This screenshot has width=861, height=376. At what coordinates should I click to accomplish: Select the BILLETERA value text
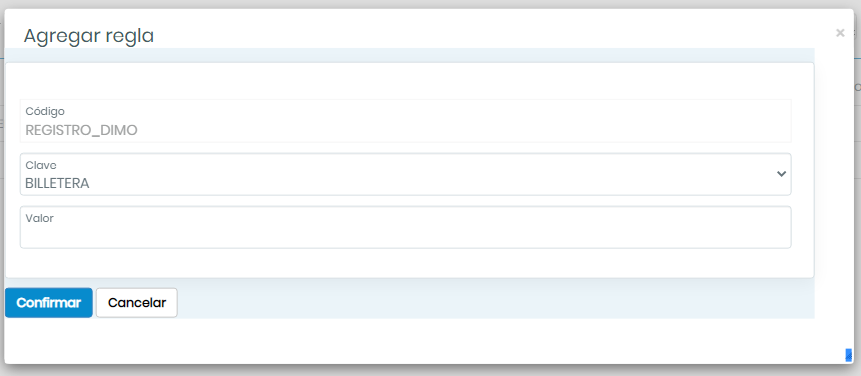57,184
